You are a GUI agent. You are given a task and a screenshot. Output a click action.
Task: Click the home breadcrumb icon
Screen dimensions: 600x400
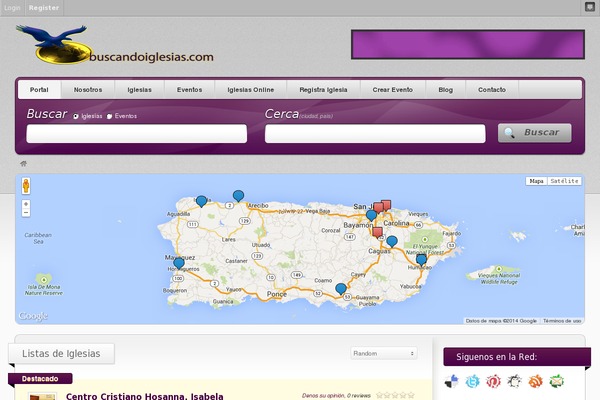point(23,163)
